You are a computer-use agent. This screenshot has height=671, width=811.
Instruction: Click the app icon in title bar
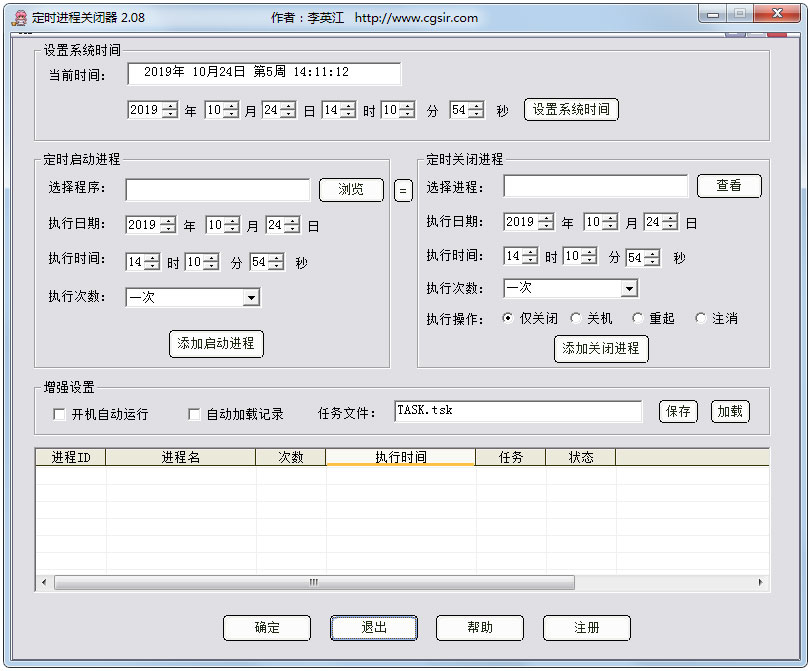tap(20, 18)
